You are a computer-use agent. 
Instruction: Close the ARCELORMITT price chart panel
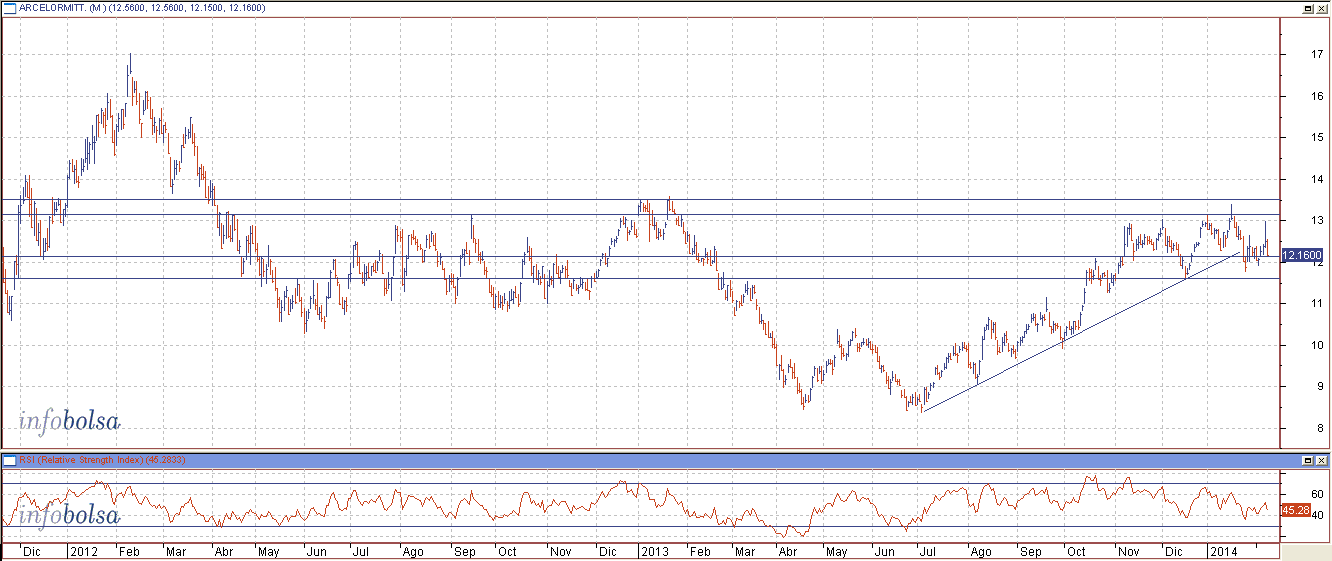(x=1320, y=7)
